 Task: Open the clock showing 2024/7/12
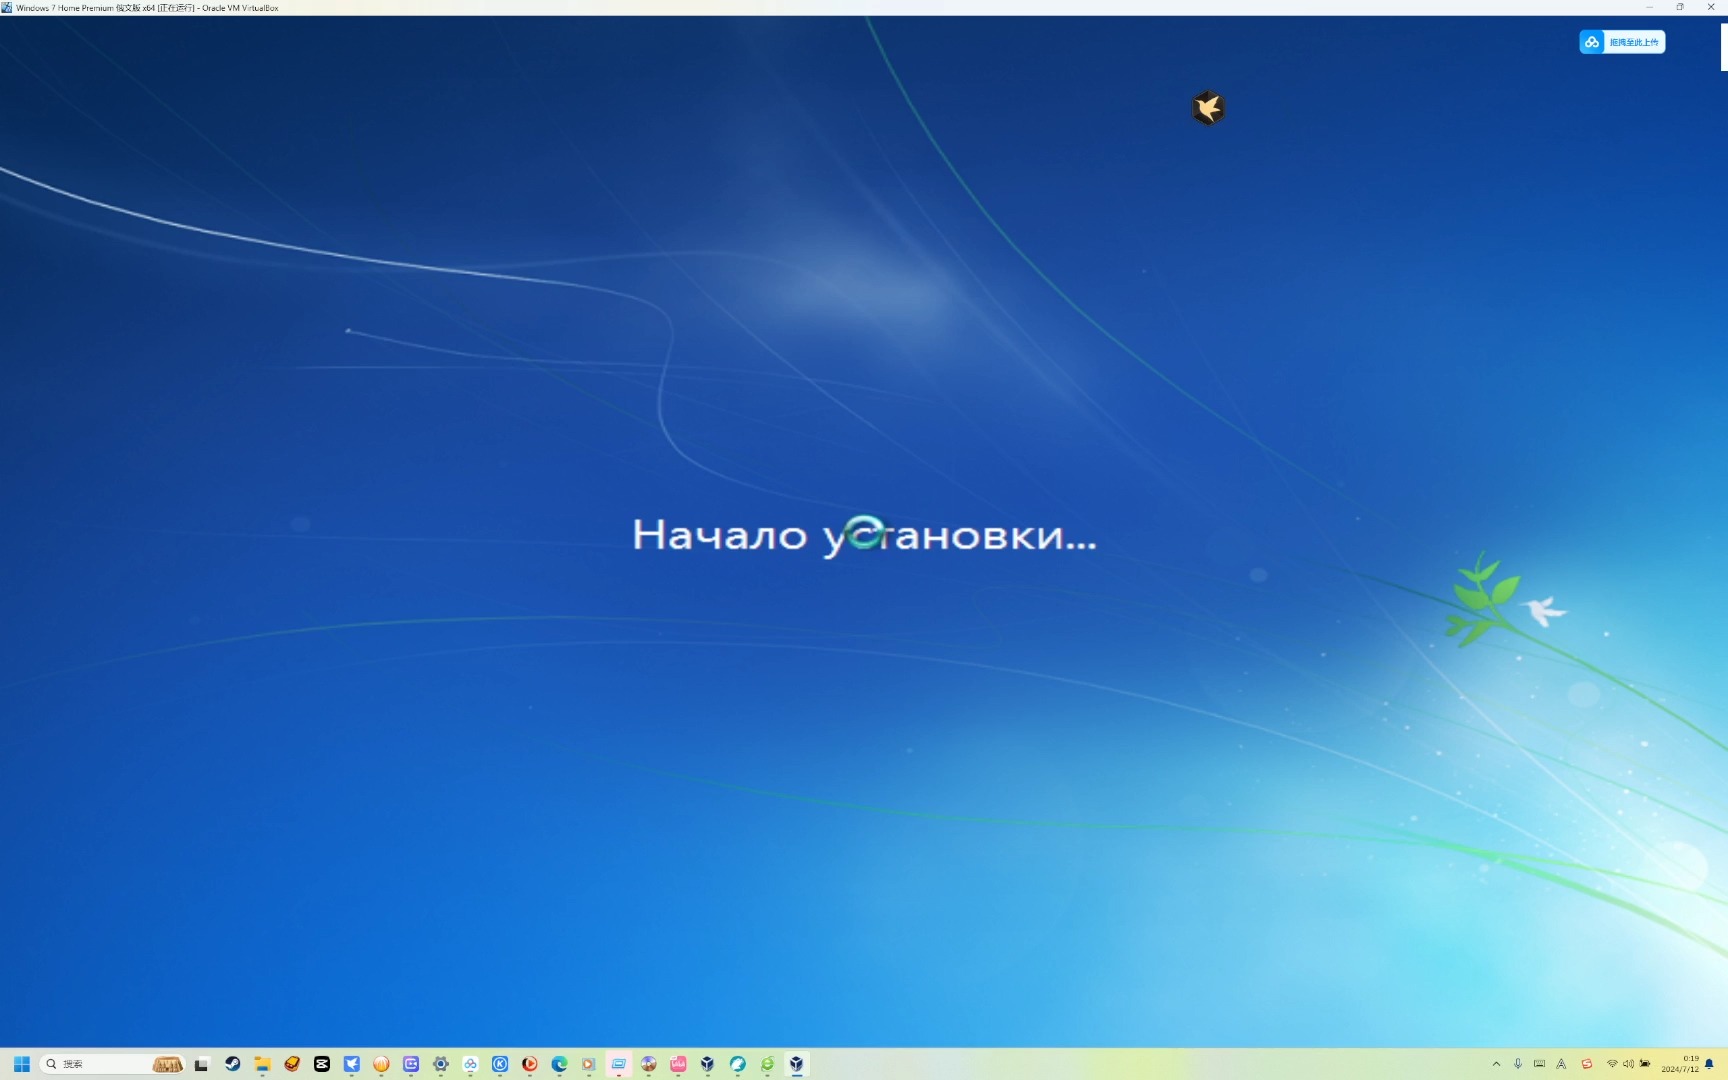tap(1681, 1064)
